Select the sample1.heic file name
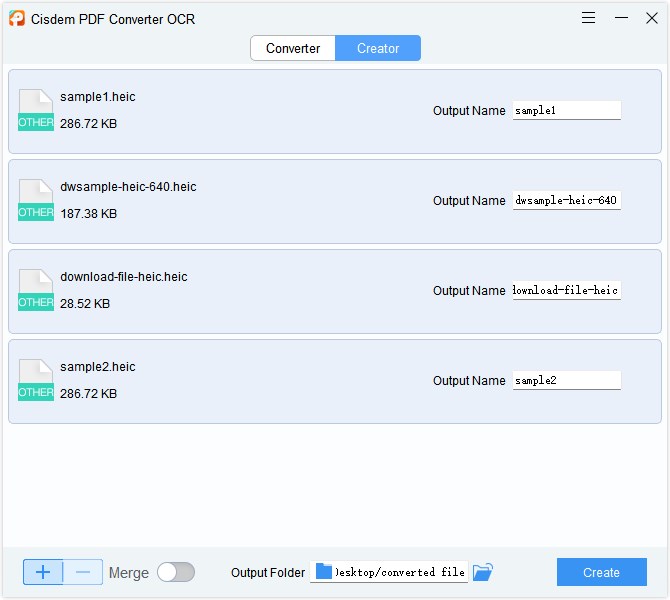This screenshot has height=600, width=670. [98, 97]
